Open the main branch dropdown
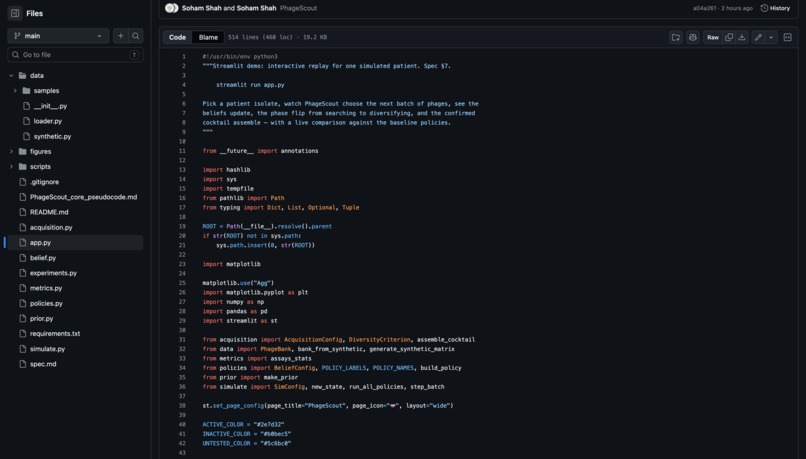This screenshot has height=459, width=806. [58, 36]
